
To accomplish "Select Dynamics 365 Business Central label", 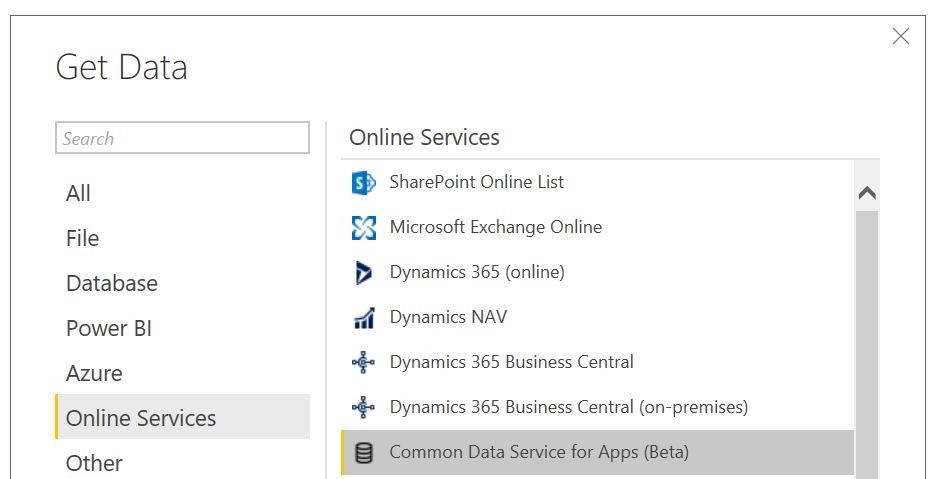I will click(512, 362).
